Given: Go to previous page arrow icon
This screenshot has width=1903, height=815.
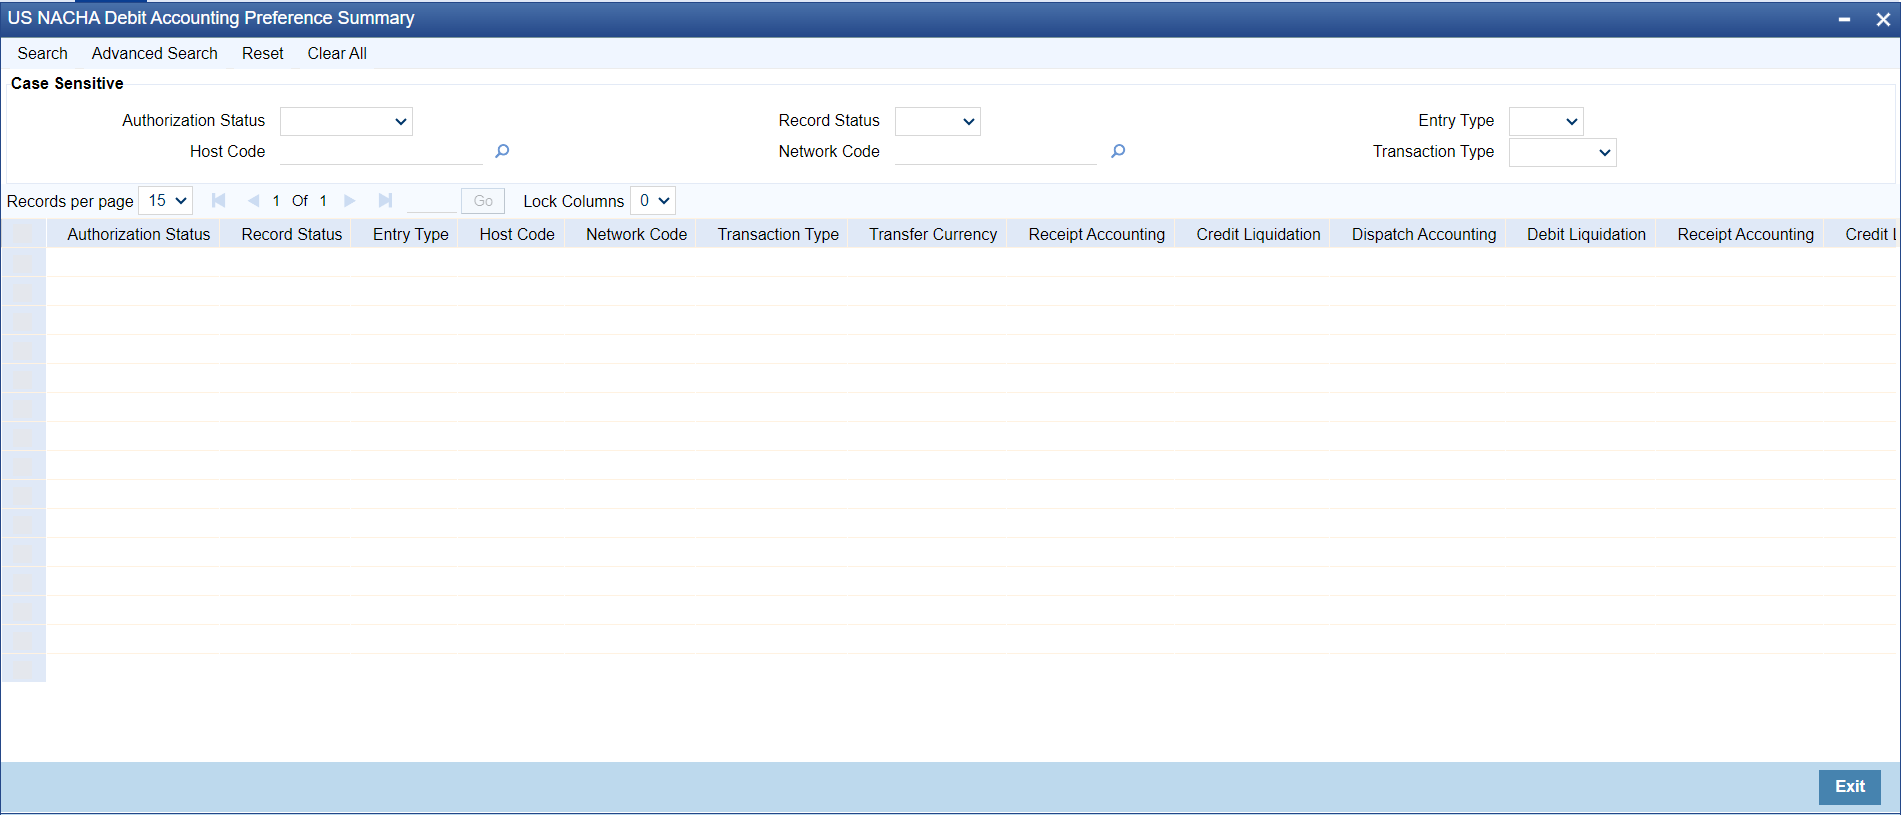Looking at the screenshot, I should click(253, 201).
